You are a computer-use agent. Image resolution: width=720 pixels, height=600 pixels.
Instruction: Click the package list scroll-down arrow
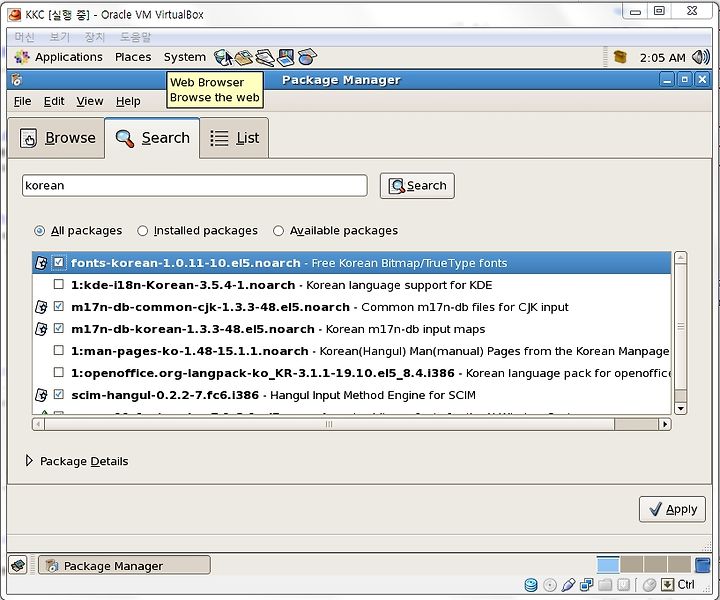681,408
